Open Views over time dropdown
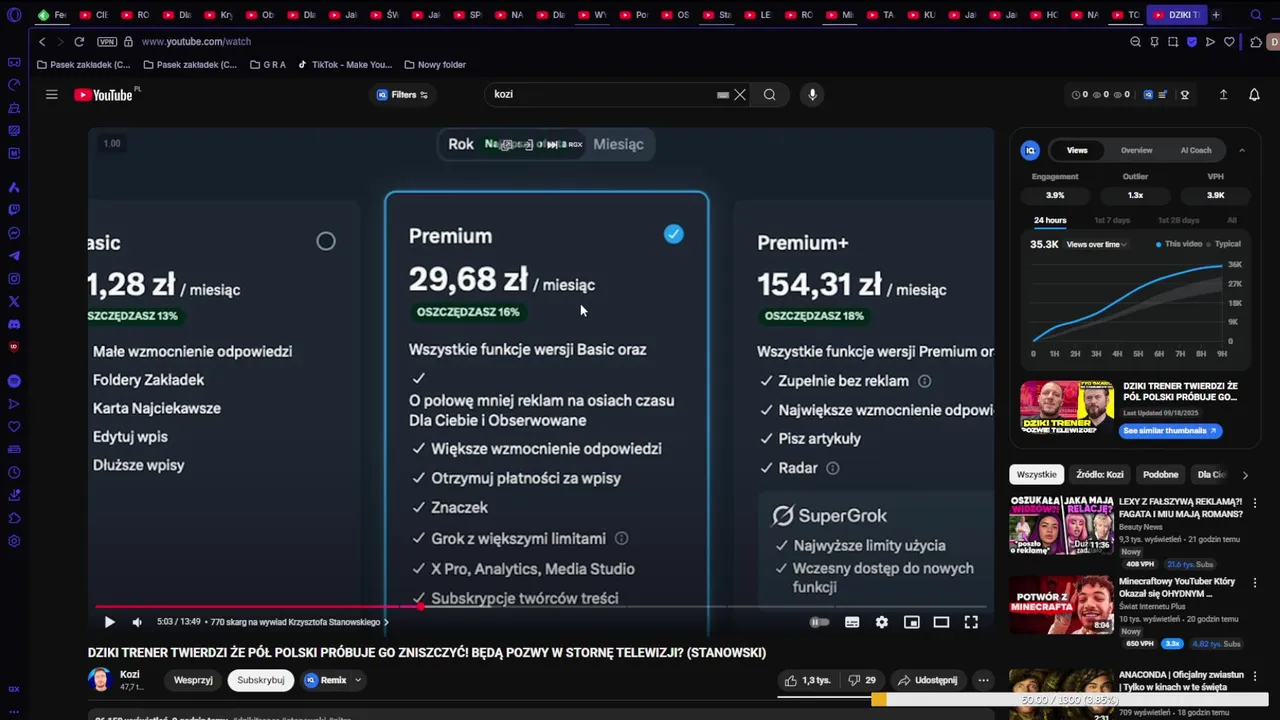Screen dimensions: 1280x720 [x=1097, y=244]
